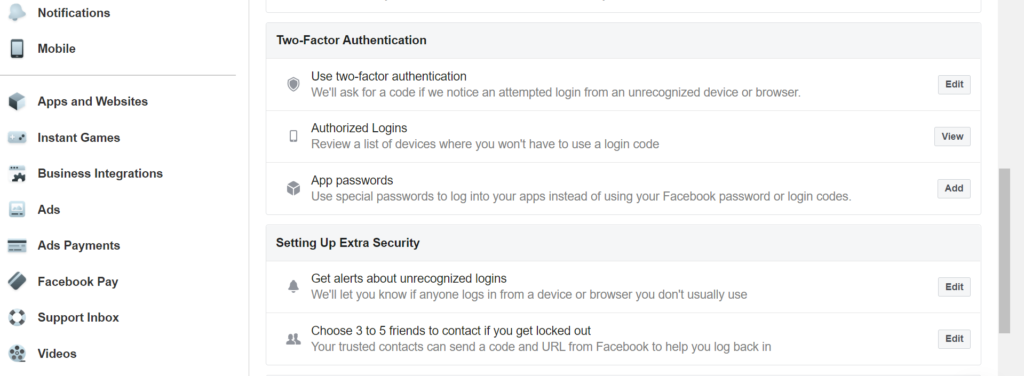Click the Business Integrations icon

(17, 174)
